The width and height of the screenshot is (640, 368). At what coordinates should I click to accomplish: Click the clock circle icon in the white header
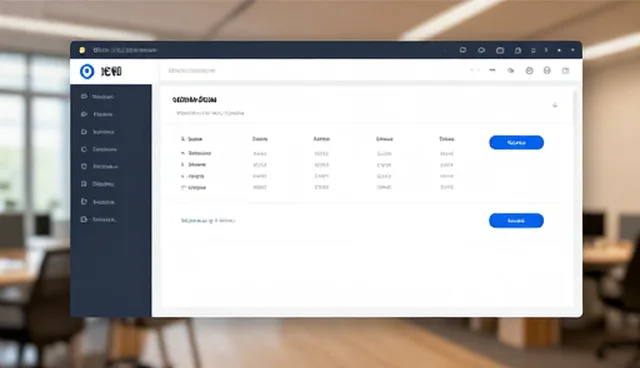point(529,71)
